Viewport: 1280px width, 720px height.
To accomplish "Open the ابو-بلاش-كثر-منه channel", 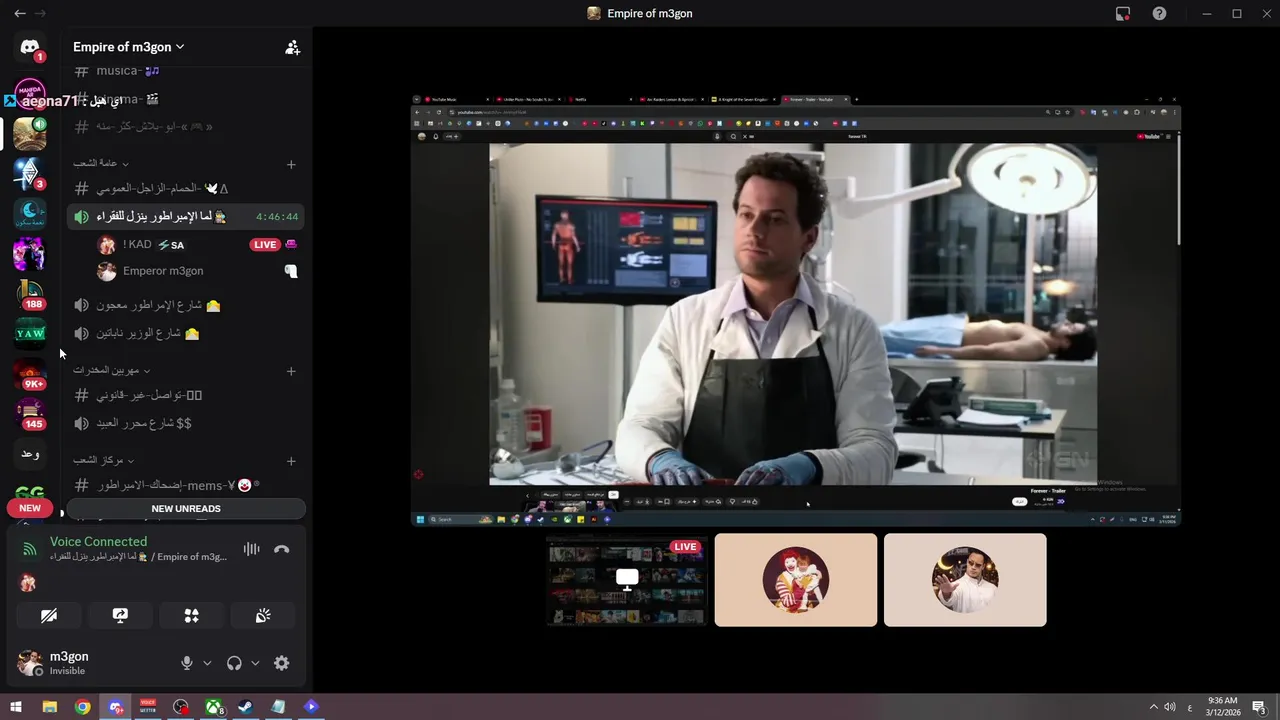I will [x=186, y=127].
